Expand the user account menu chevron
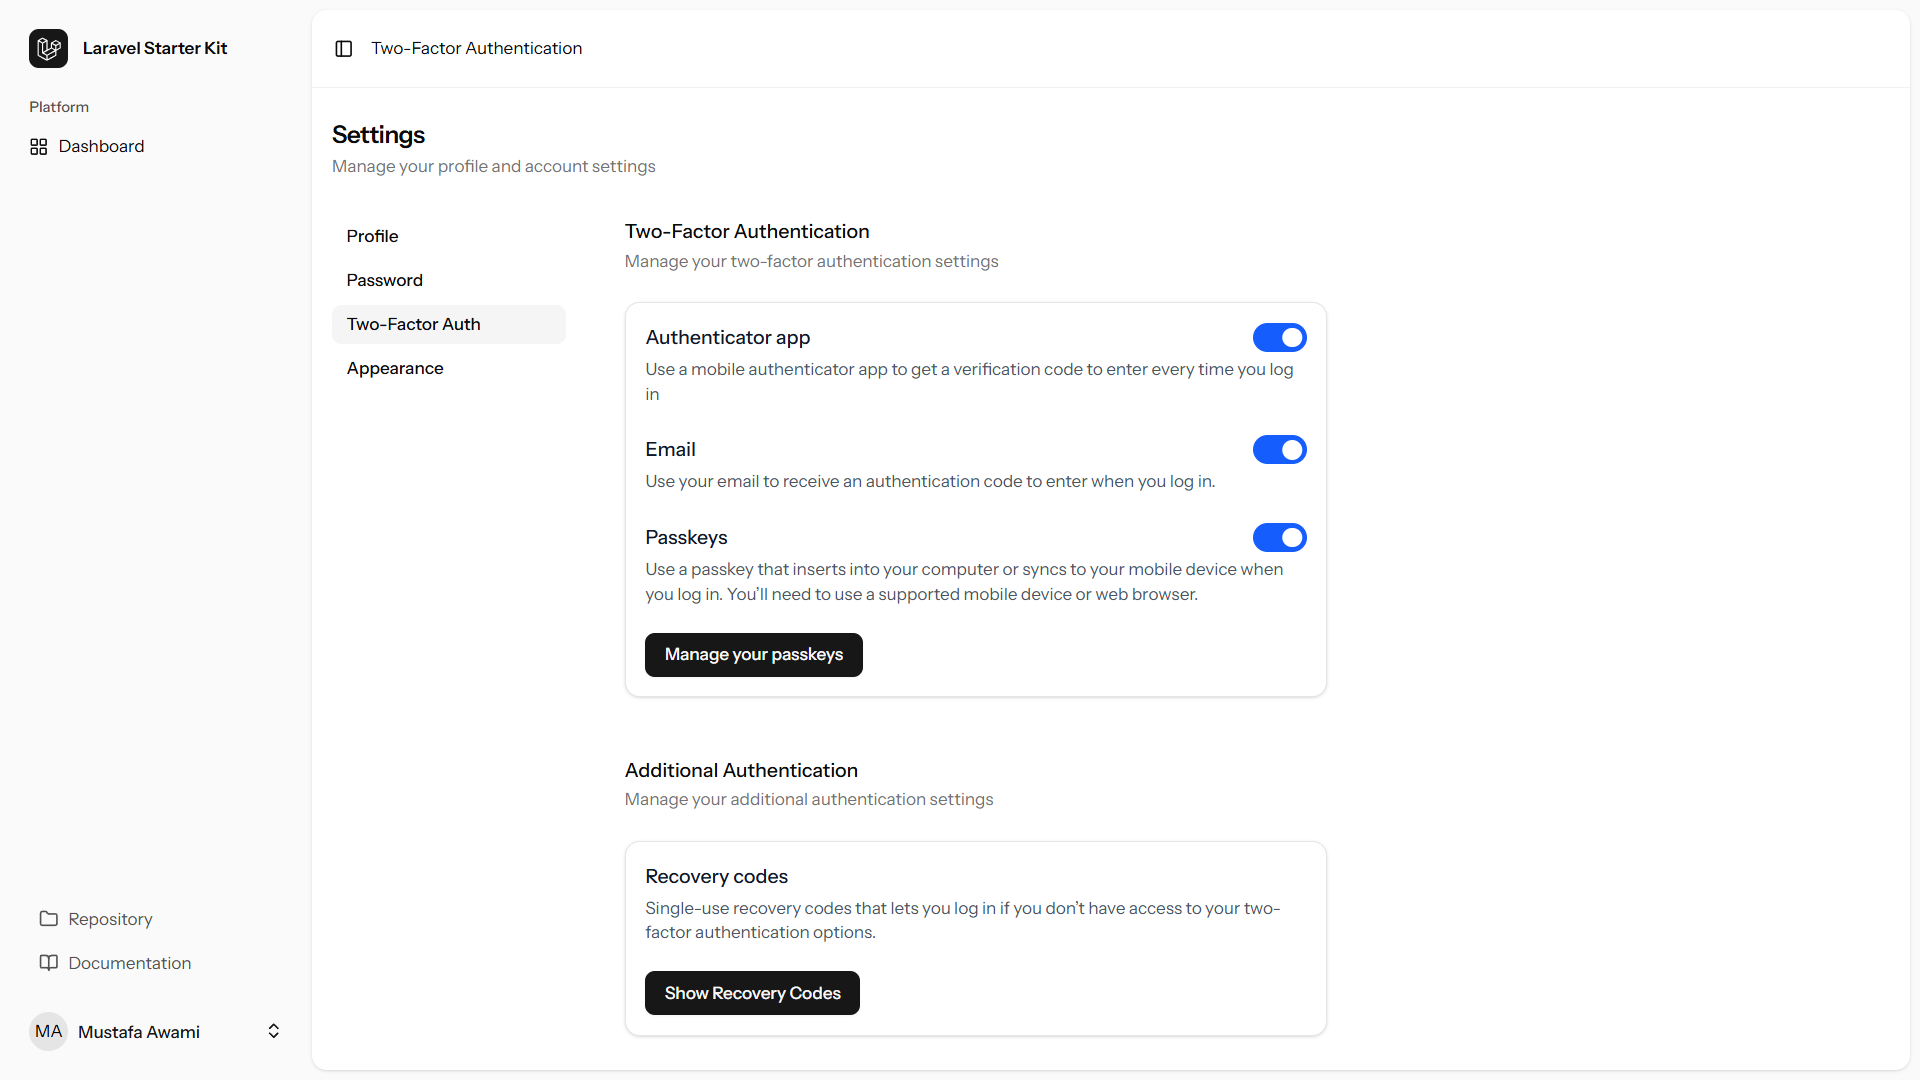This screenshot has width=1920, height=1080. point(273,1031)
